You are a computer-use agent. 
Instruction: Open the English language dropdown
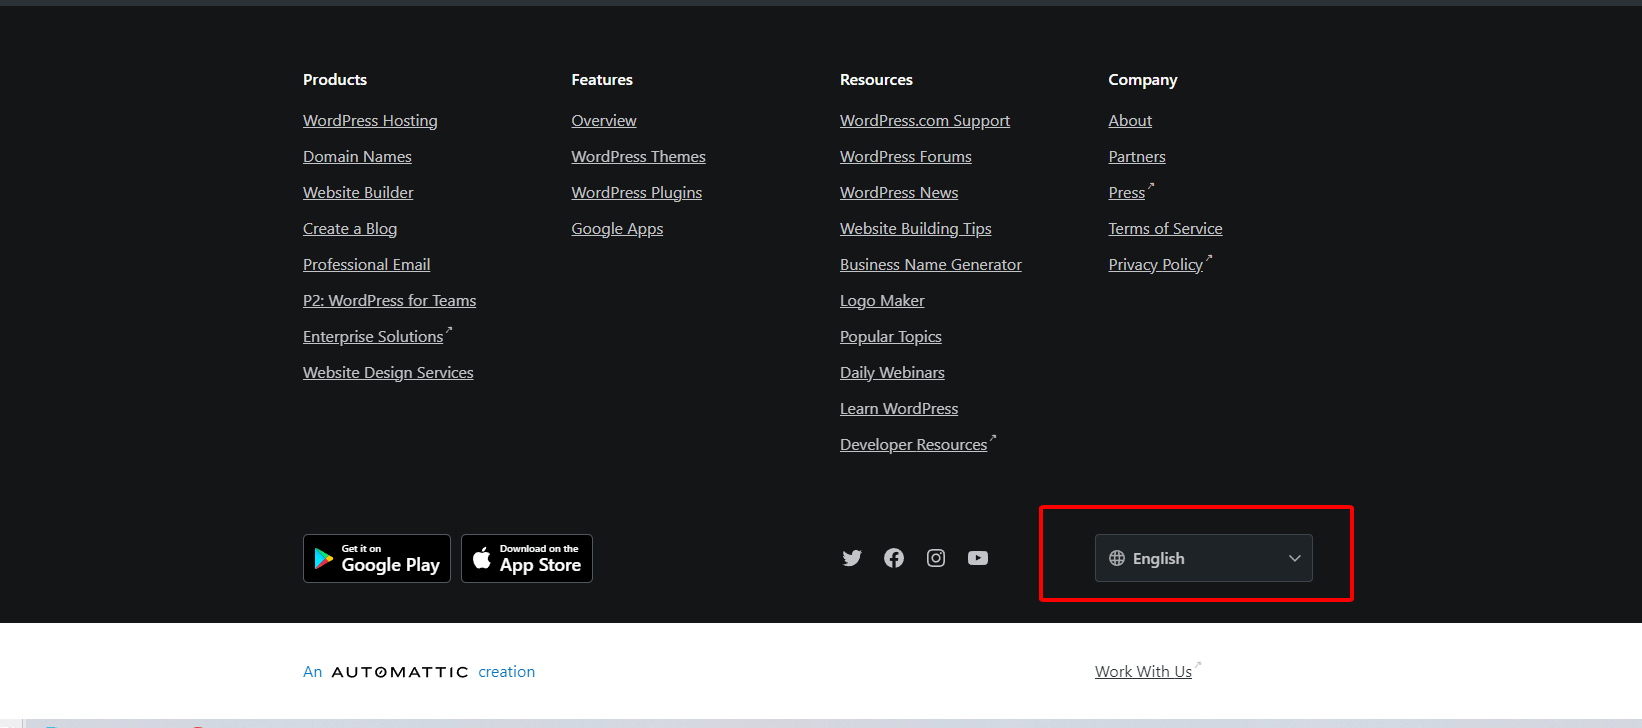(x=1204, y=558)
